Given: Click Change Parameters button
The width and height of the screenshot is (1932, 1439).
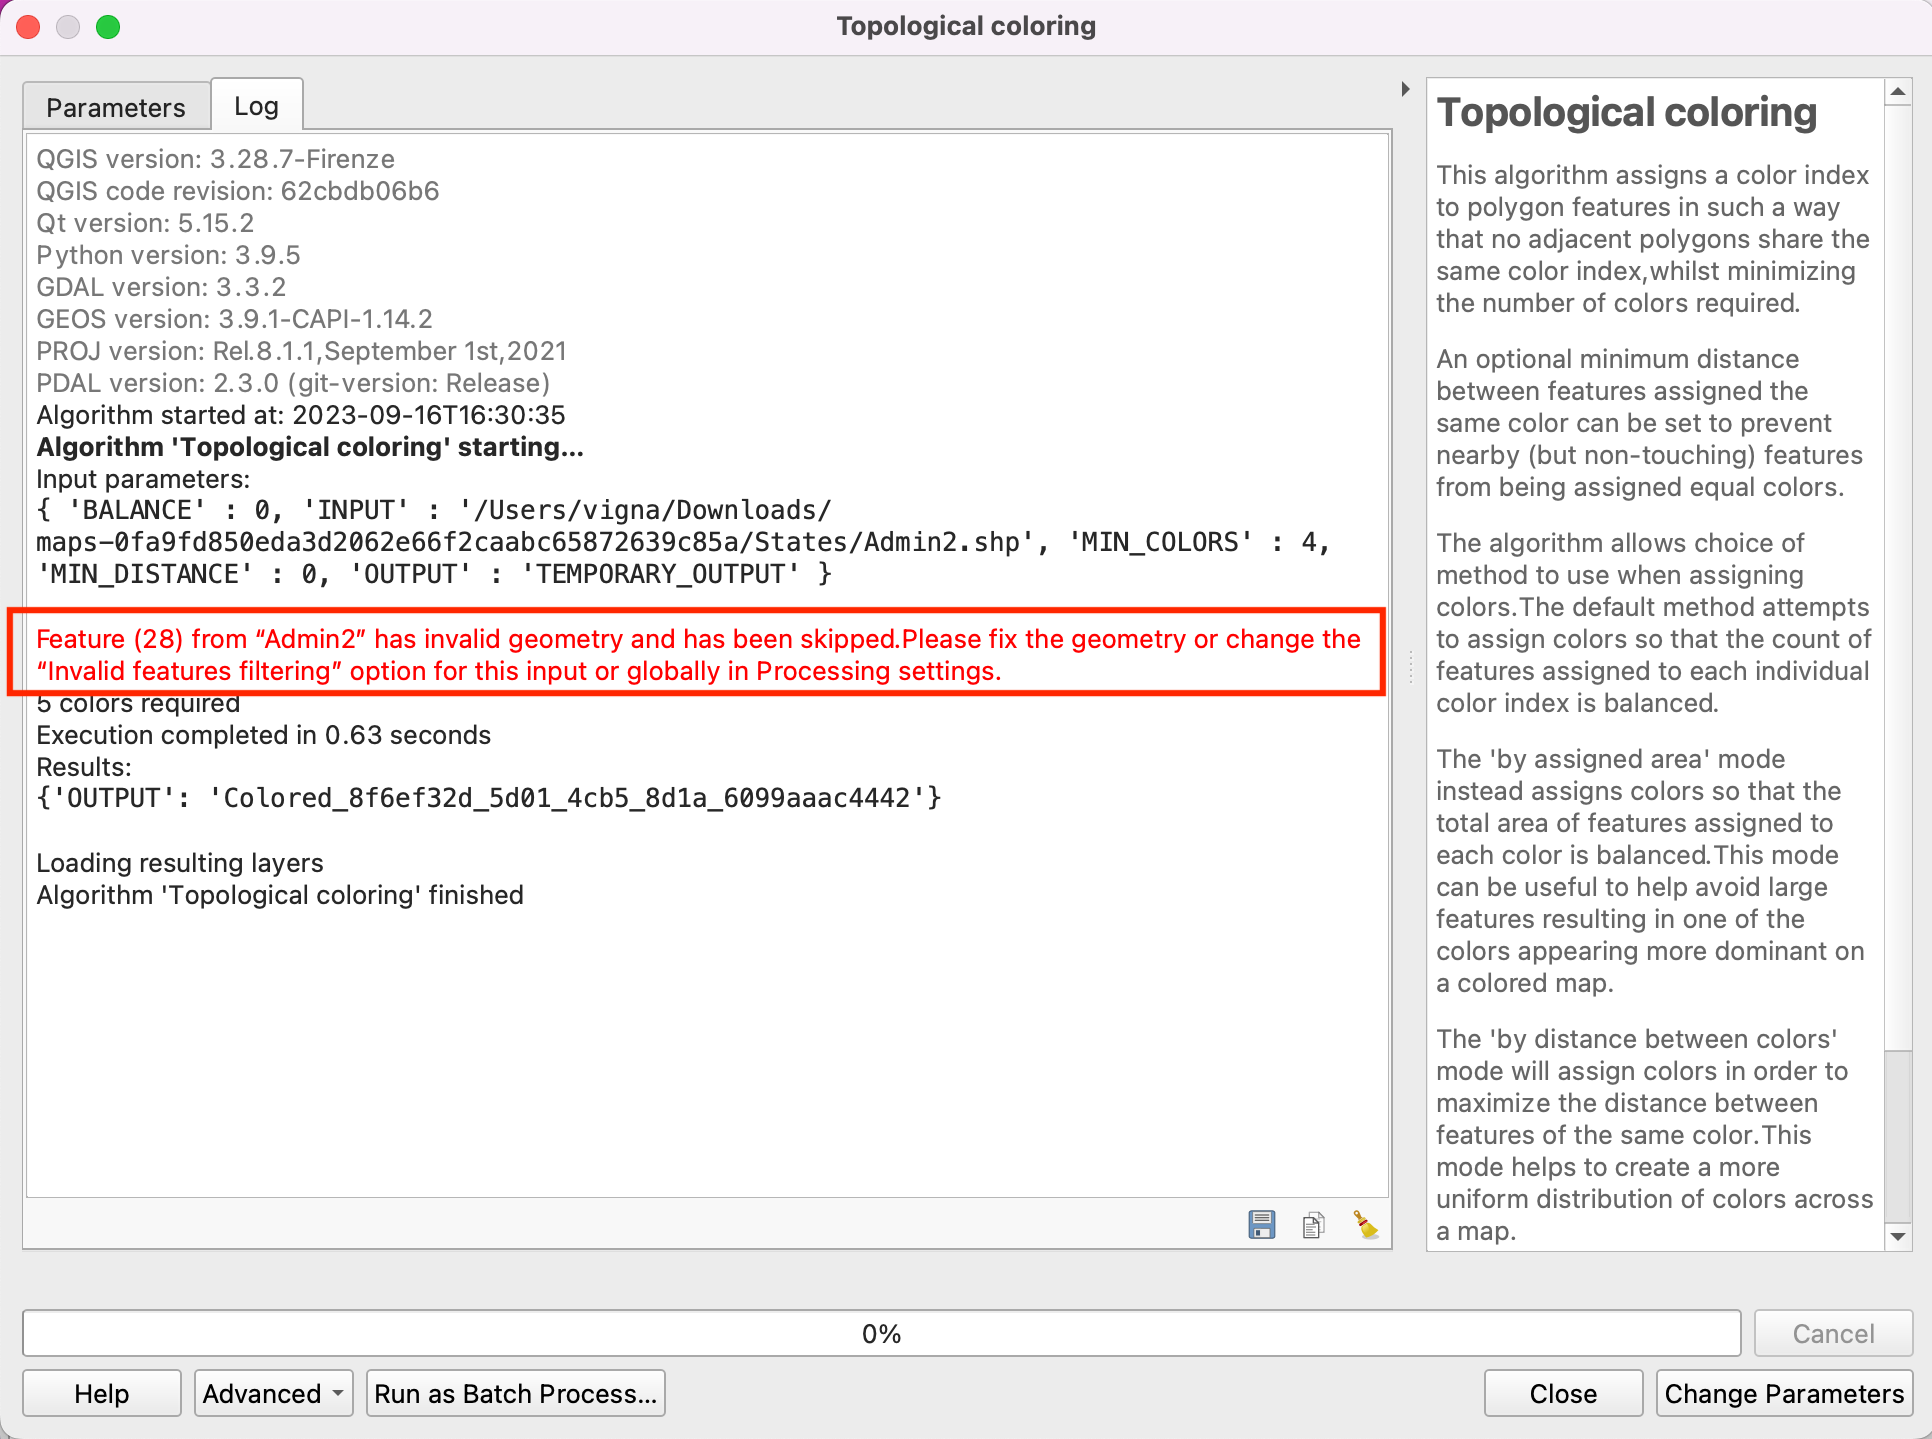Looking at the screenshot, I should (x=1783, y=1393).
